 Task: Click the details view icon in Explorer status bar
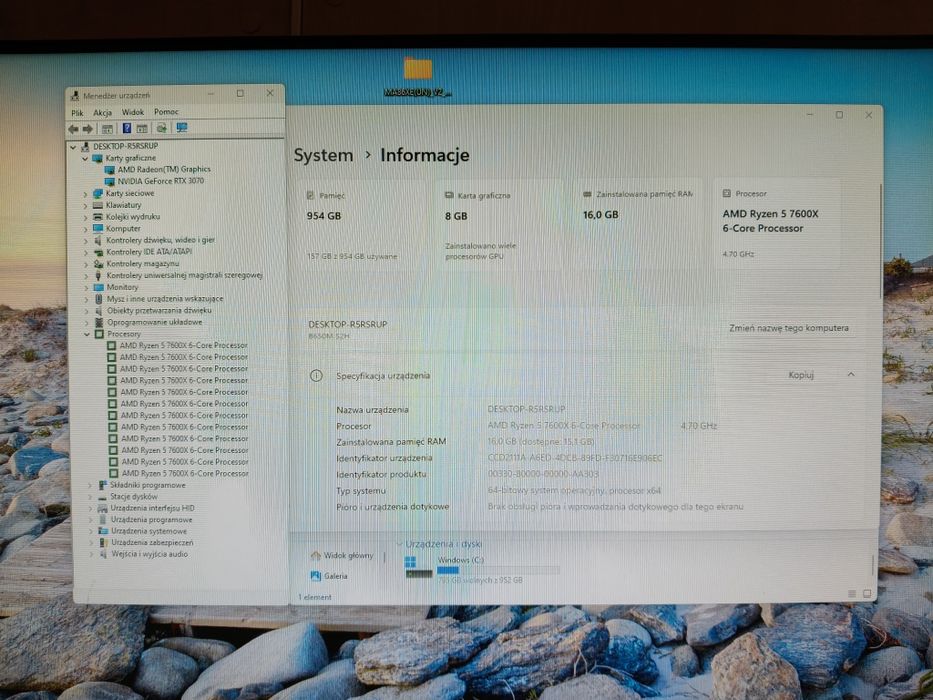pyautogui.click(x=852, y=594)
